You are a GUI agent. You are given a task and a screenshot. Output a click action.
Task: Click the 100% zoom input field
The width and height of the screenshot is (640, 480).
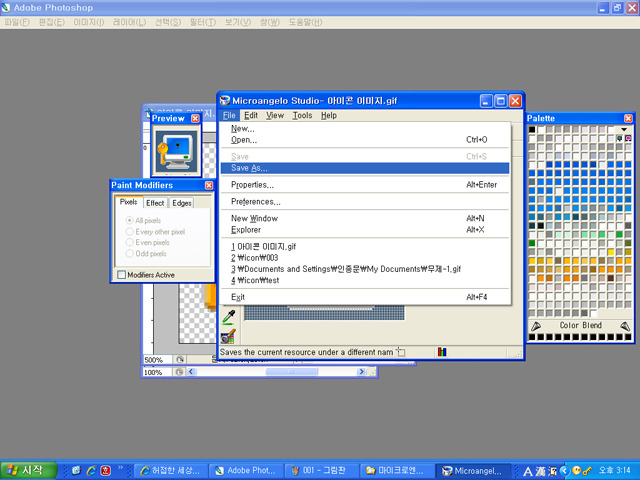(158, 372)
